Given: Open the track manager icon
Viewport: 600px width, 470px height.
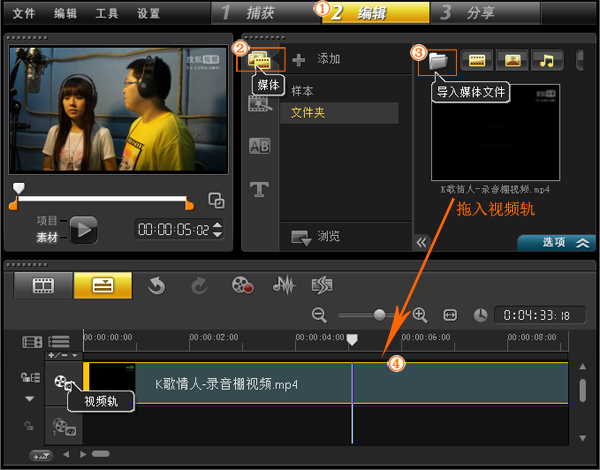Looking at the screenshot, I should (59, 341).
